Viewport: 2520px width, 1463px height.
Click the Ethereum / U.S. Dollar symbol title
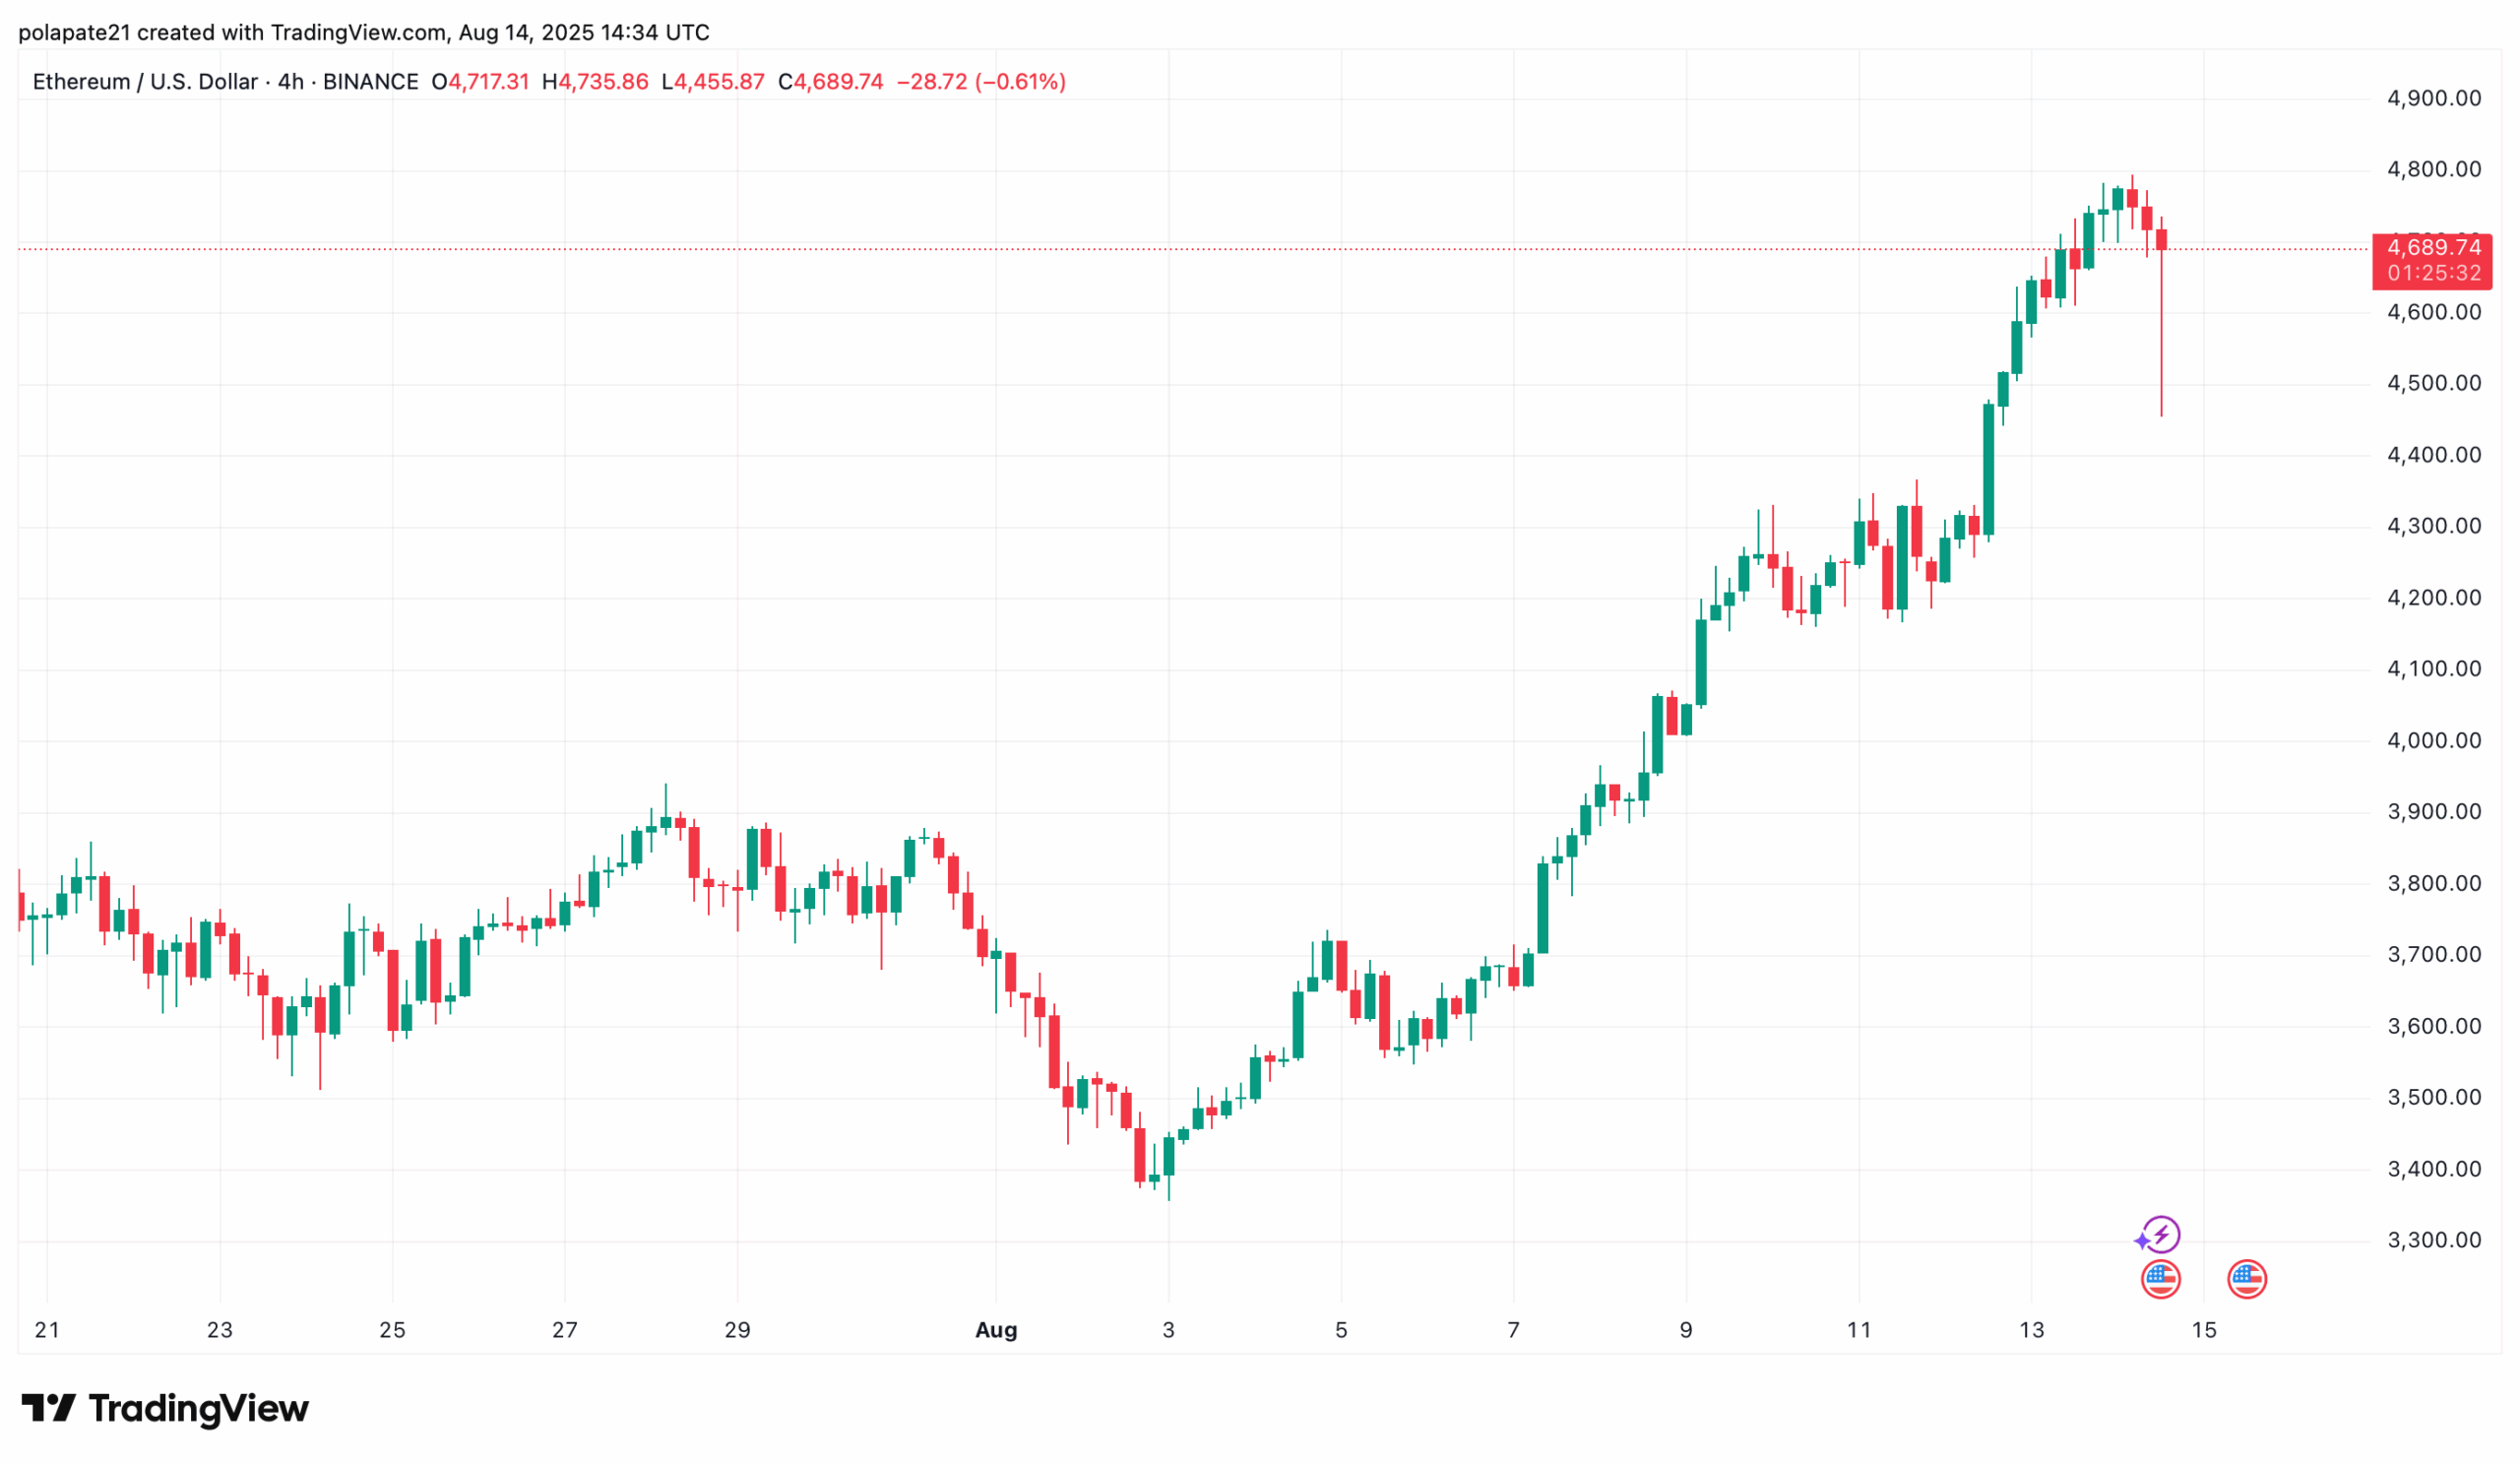coord(145,82)
